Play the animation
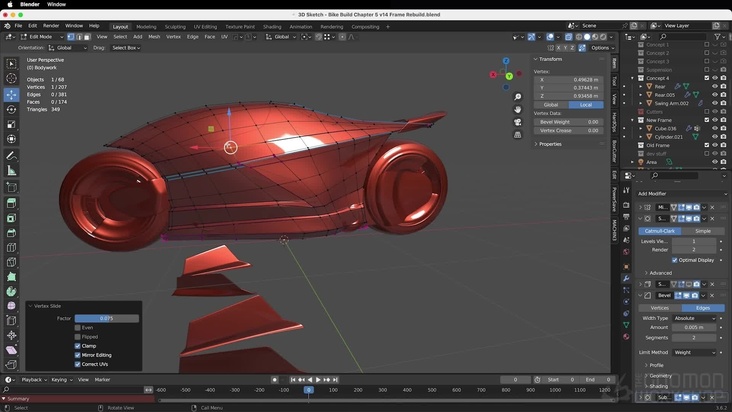The image size is (732, 412). [x=318, y=380]
